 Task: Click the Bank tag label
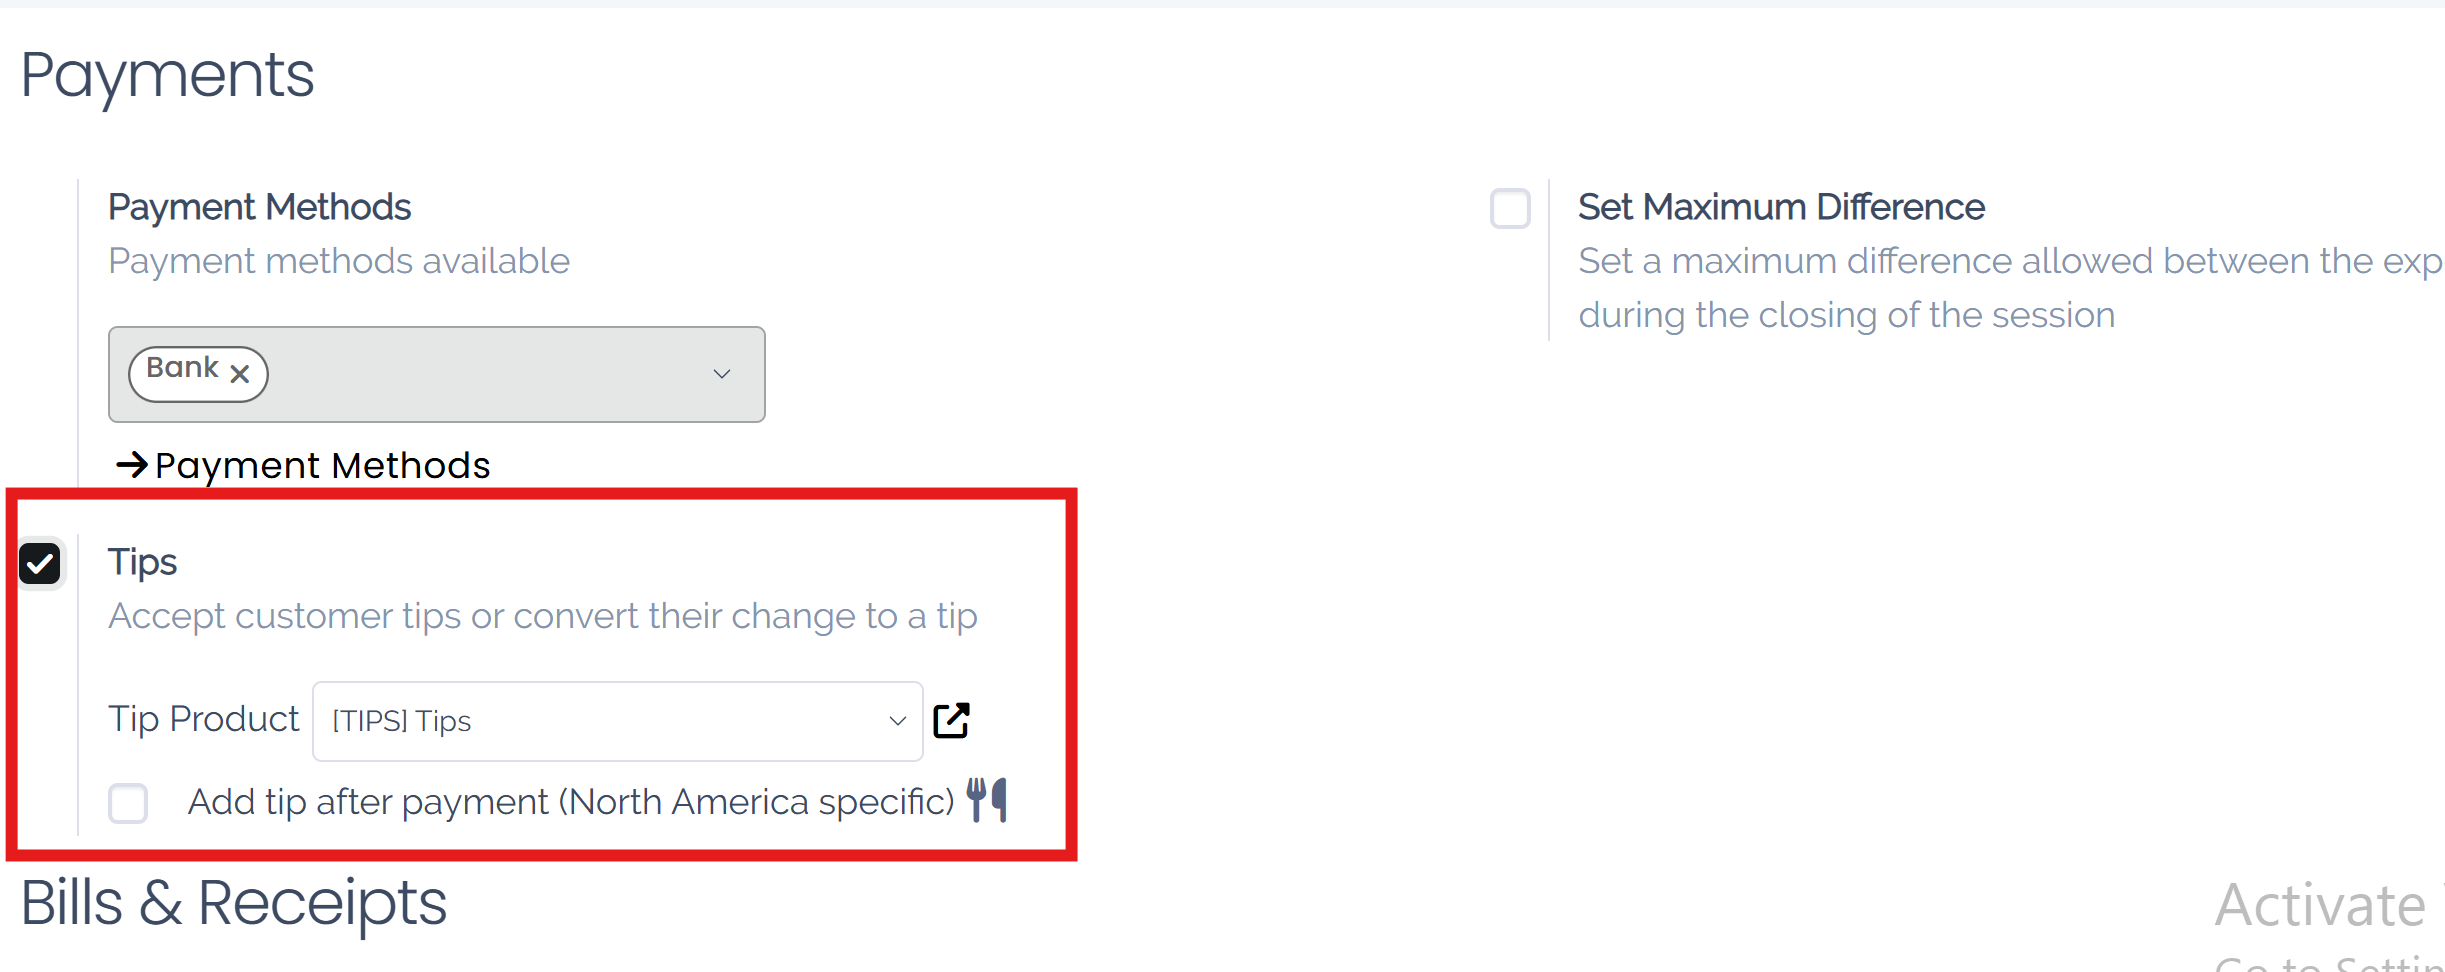183,367
